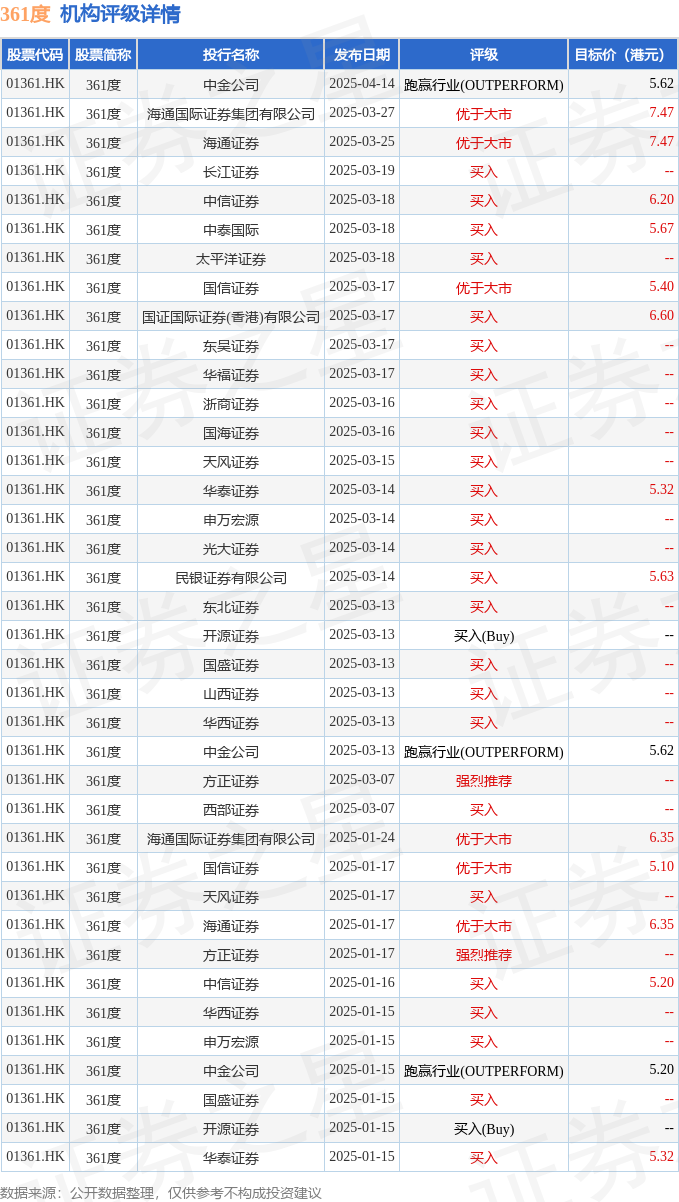Click target price 5.32 in 2025-01-15 row

coord(661,1157)
